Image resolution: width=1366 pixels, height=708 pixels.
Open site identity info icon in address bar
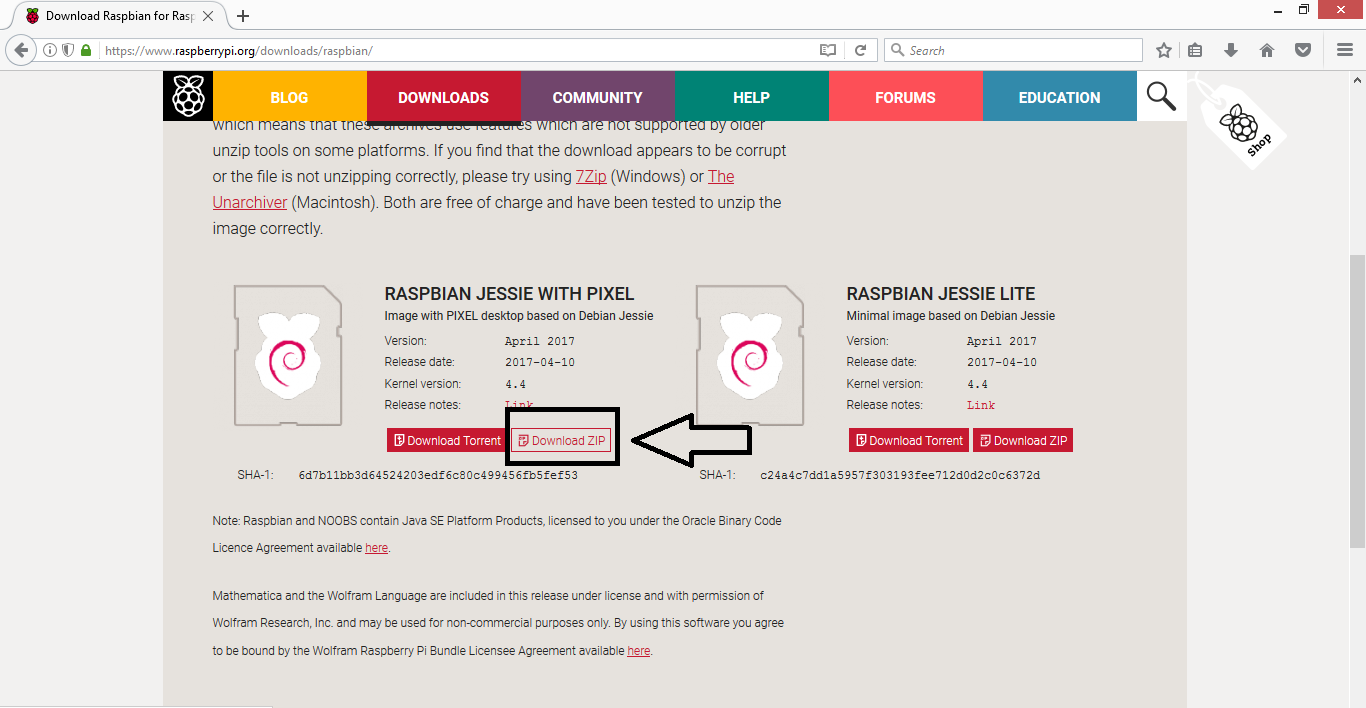[50, 50]
